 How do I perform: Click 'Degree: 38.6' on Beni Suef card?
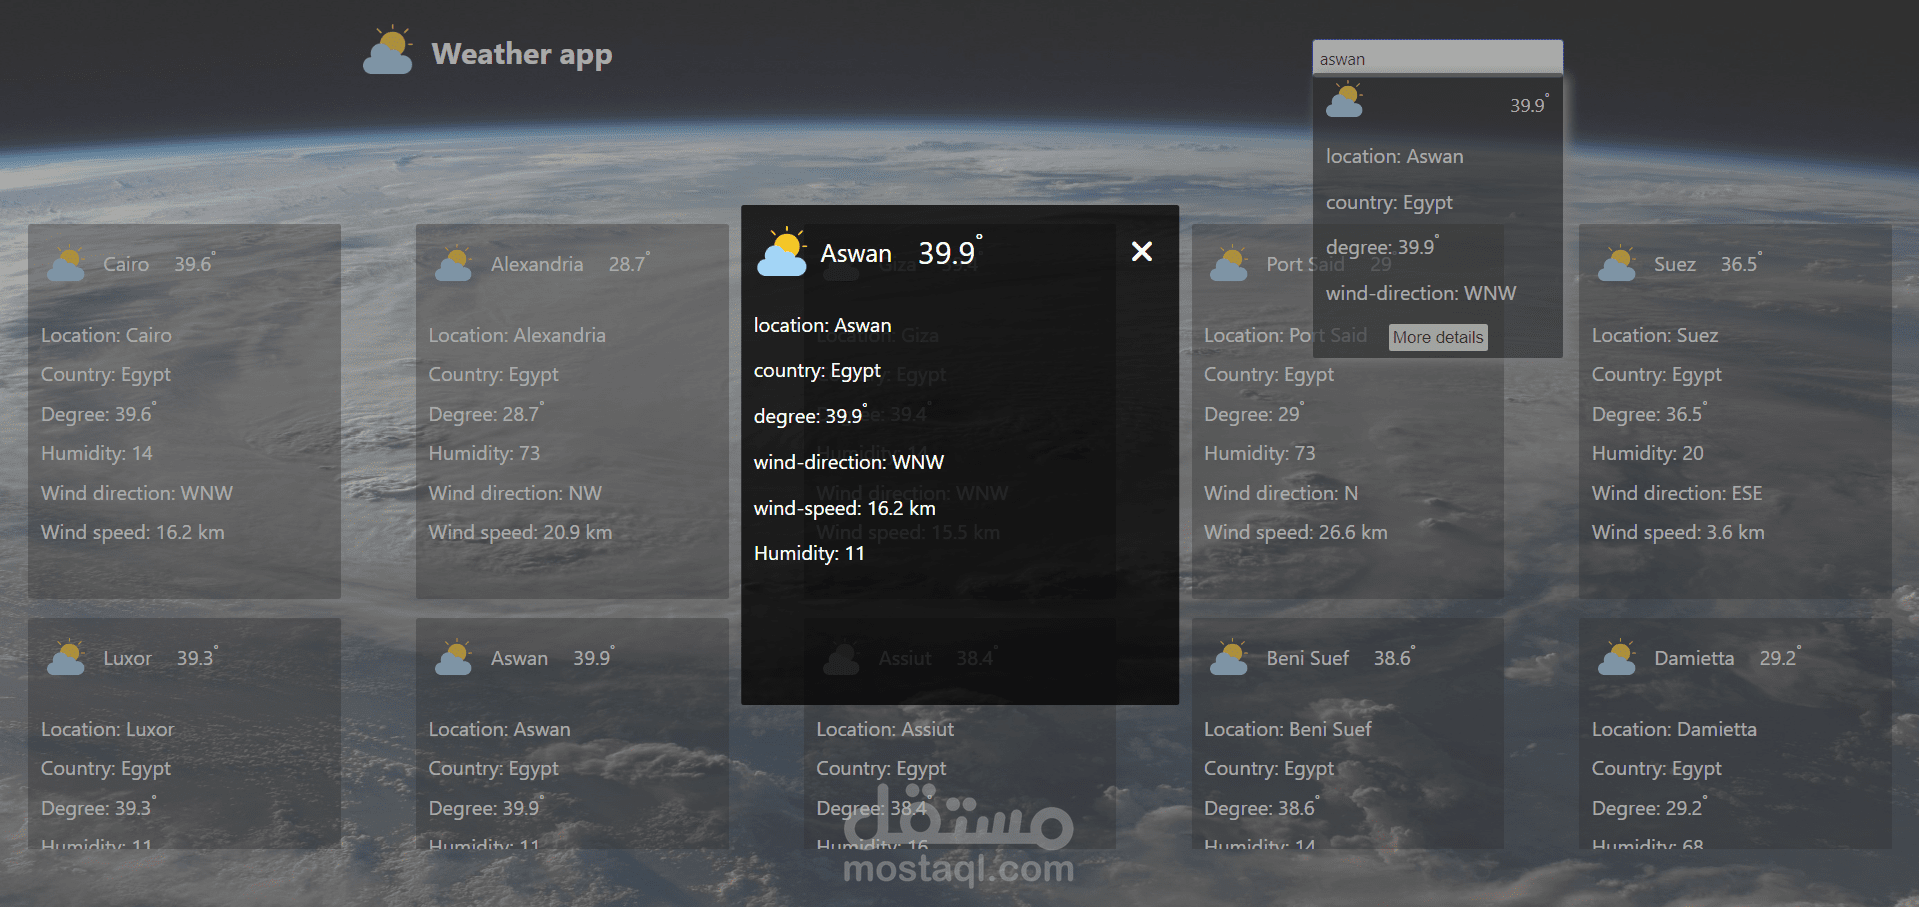[1262, 807]
